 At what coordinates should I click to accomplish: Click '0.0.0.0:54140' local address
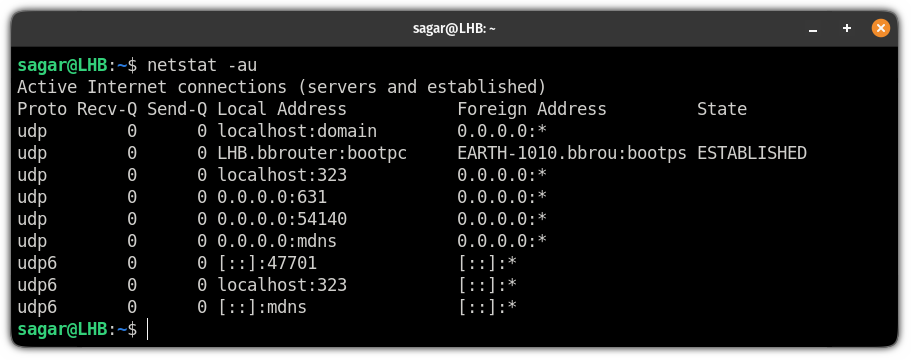click(x=282, y=219)
